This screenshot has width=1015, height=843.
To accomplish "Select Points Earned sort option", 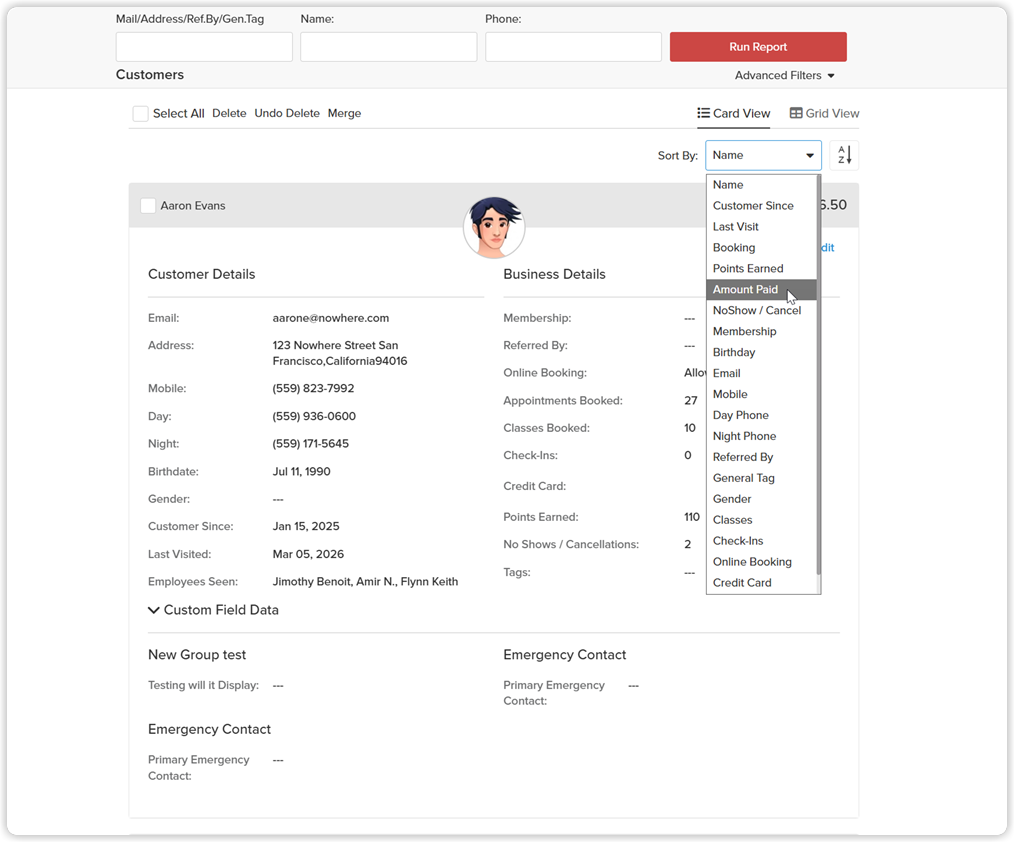I will [x=761, y=269].
